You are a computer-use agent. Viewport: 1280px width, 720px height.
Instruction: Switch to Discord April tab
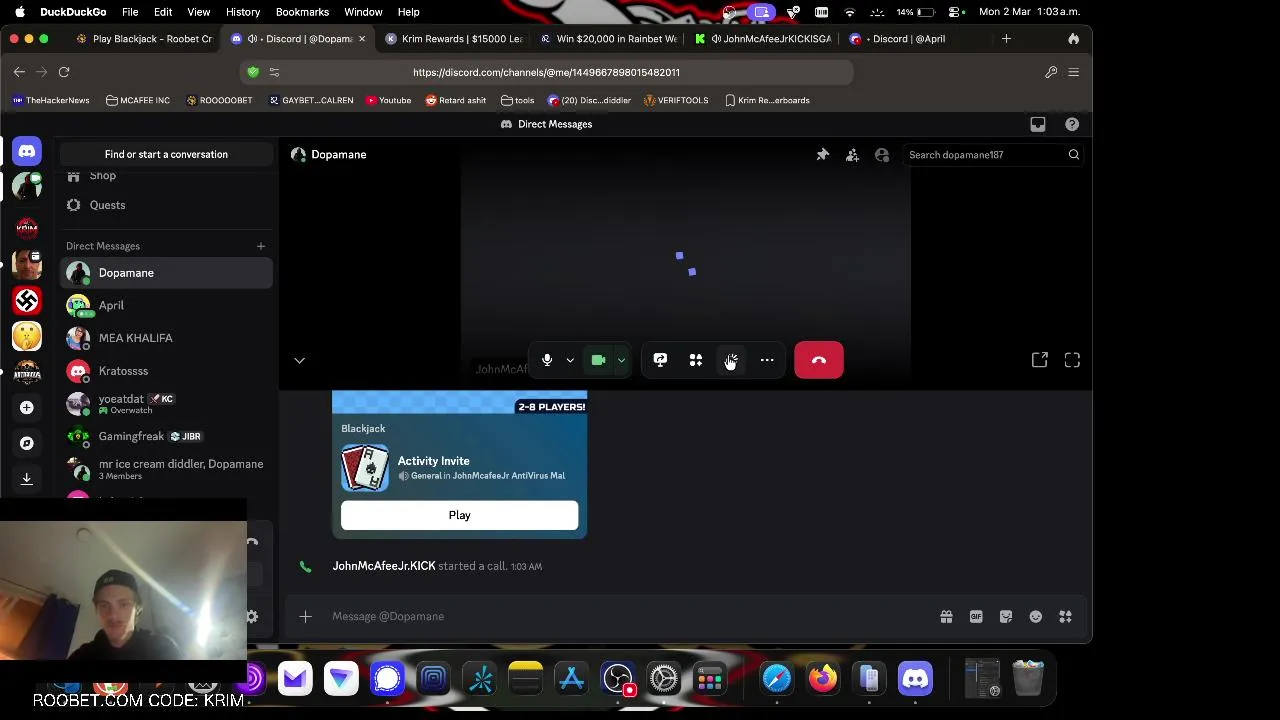(x=918, y=39)
